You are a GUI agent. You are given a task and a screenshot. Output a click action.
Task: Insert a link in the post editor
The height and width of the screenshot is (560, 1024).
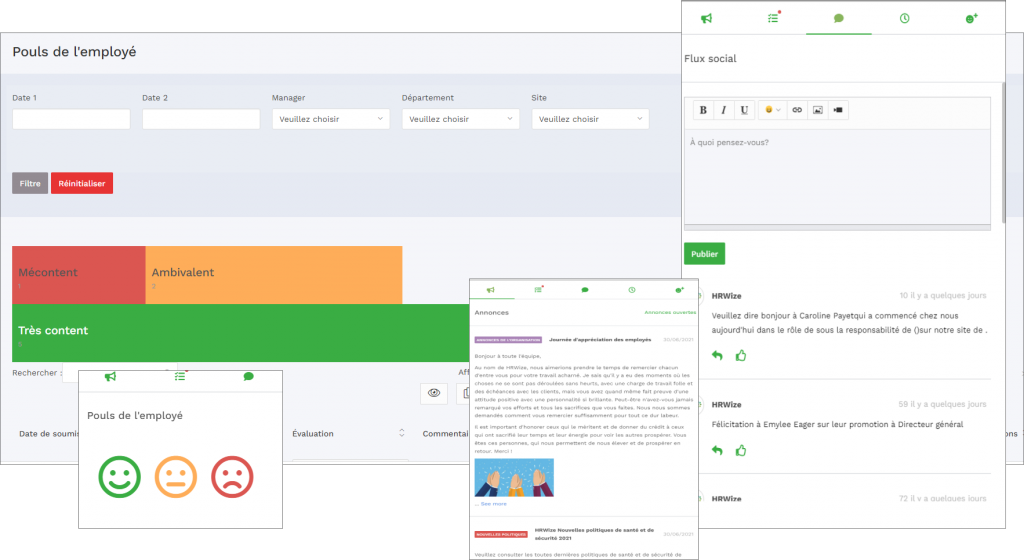797,110
